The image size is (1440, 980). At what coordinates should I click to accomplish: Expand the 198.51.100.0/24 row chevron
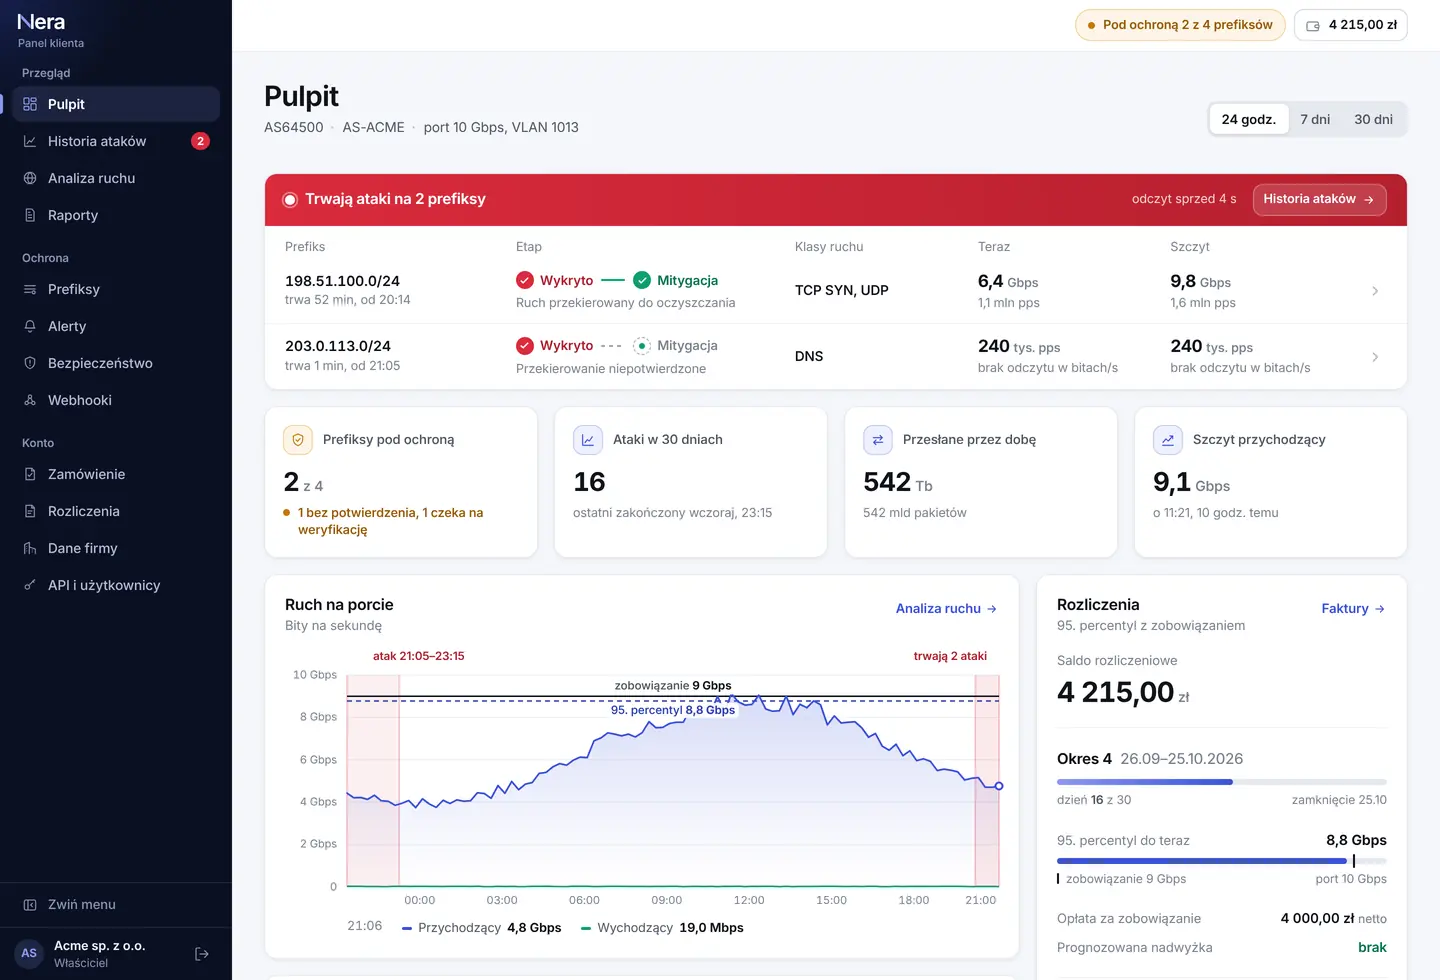pos(1375,291)
